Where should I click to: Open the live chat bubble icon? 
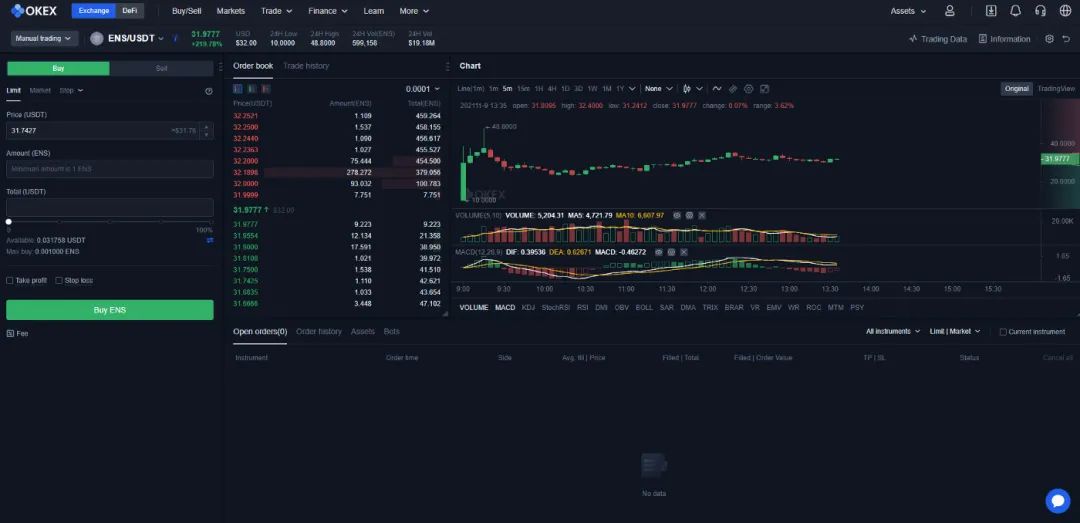(x=1057, y=500)
